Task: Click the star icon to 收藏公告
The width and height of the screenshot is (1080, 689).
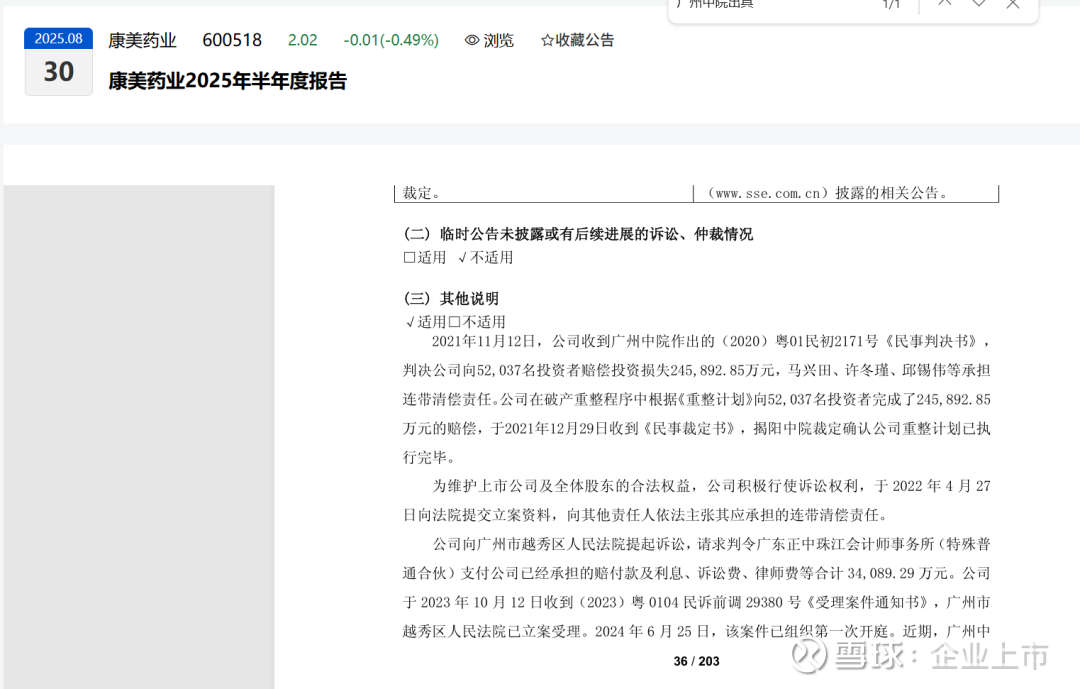Action: point(548,41)
